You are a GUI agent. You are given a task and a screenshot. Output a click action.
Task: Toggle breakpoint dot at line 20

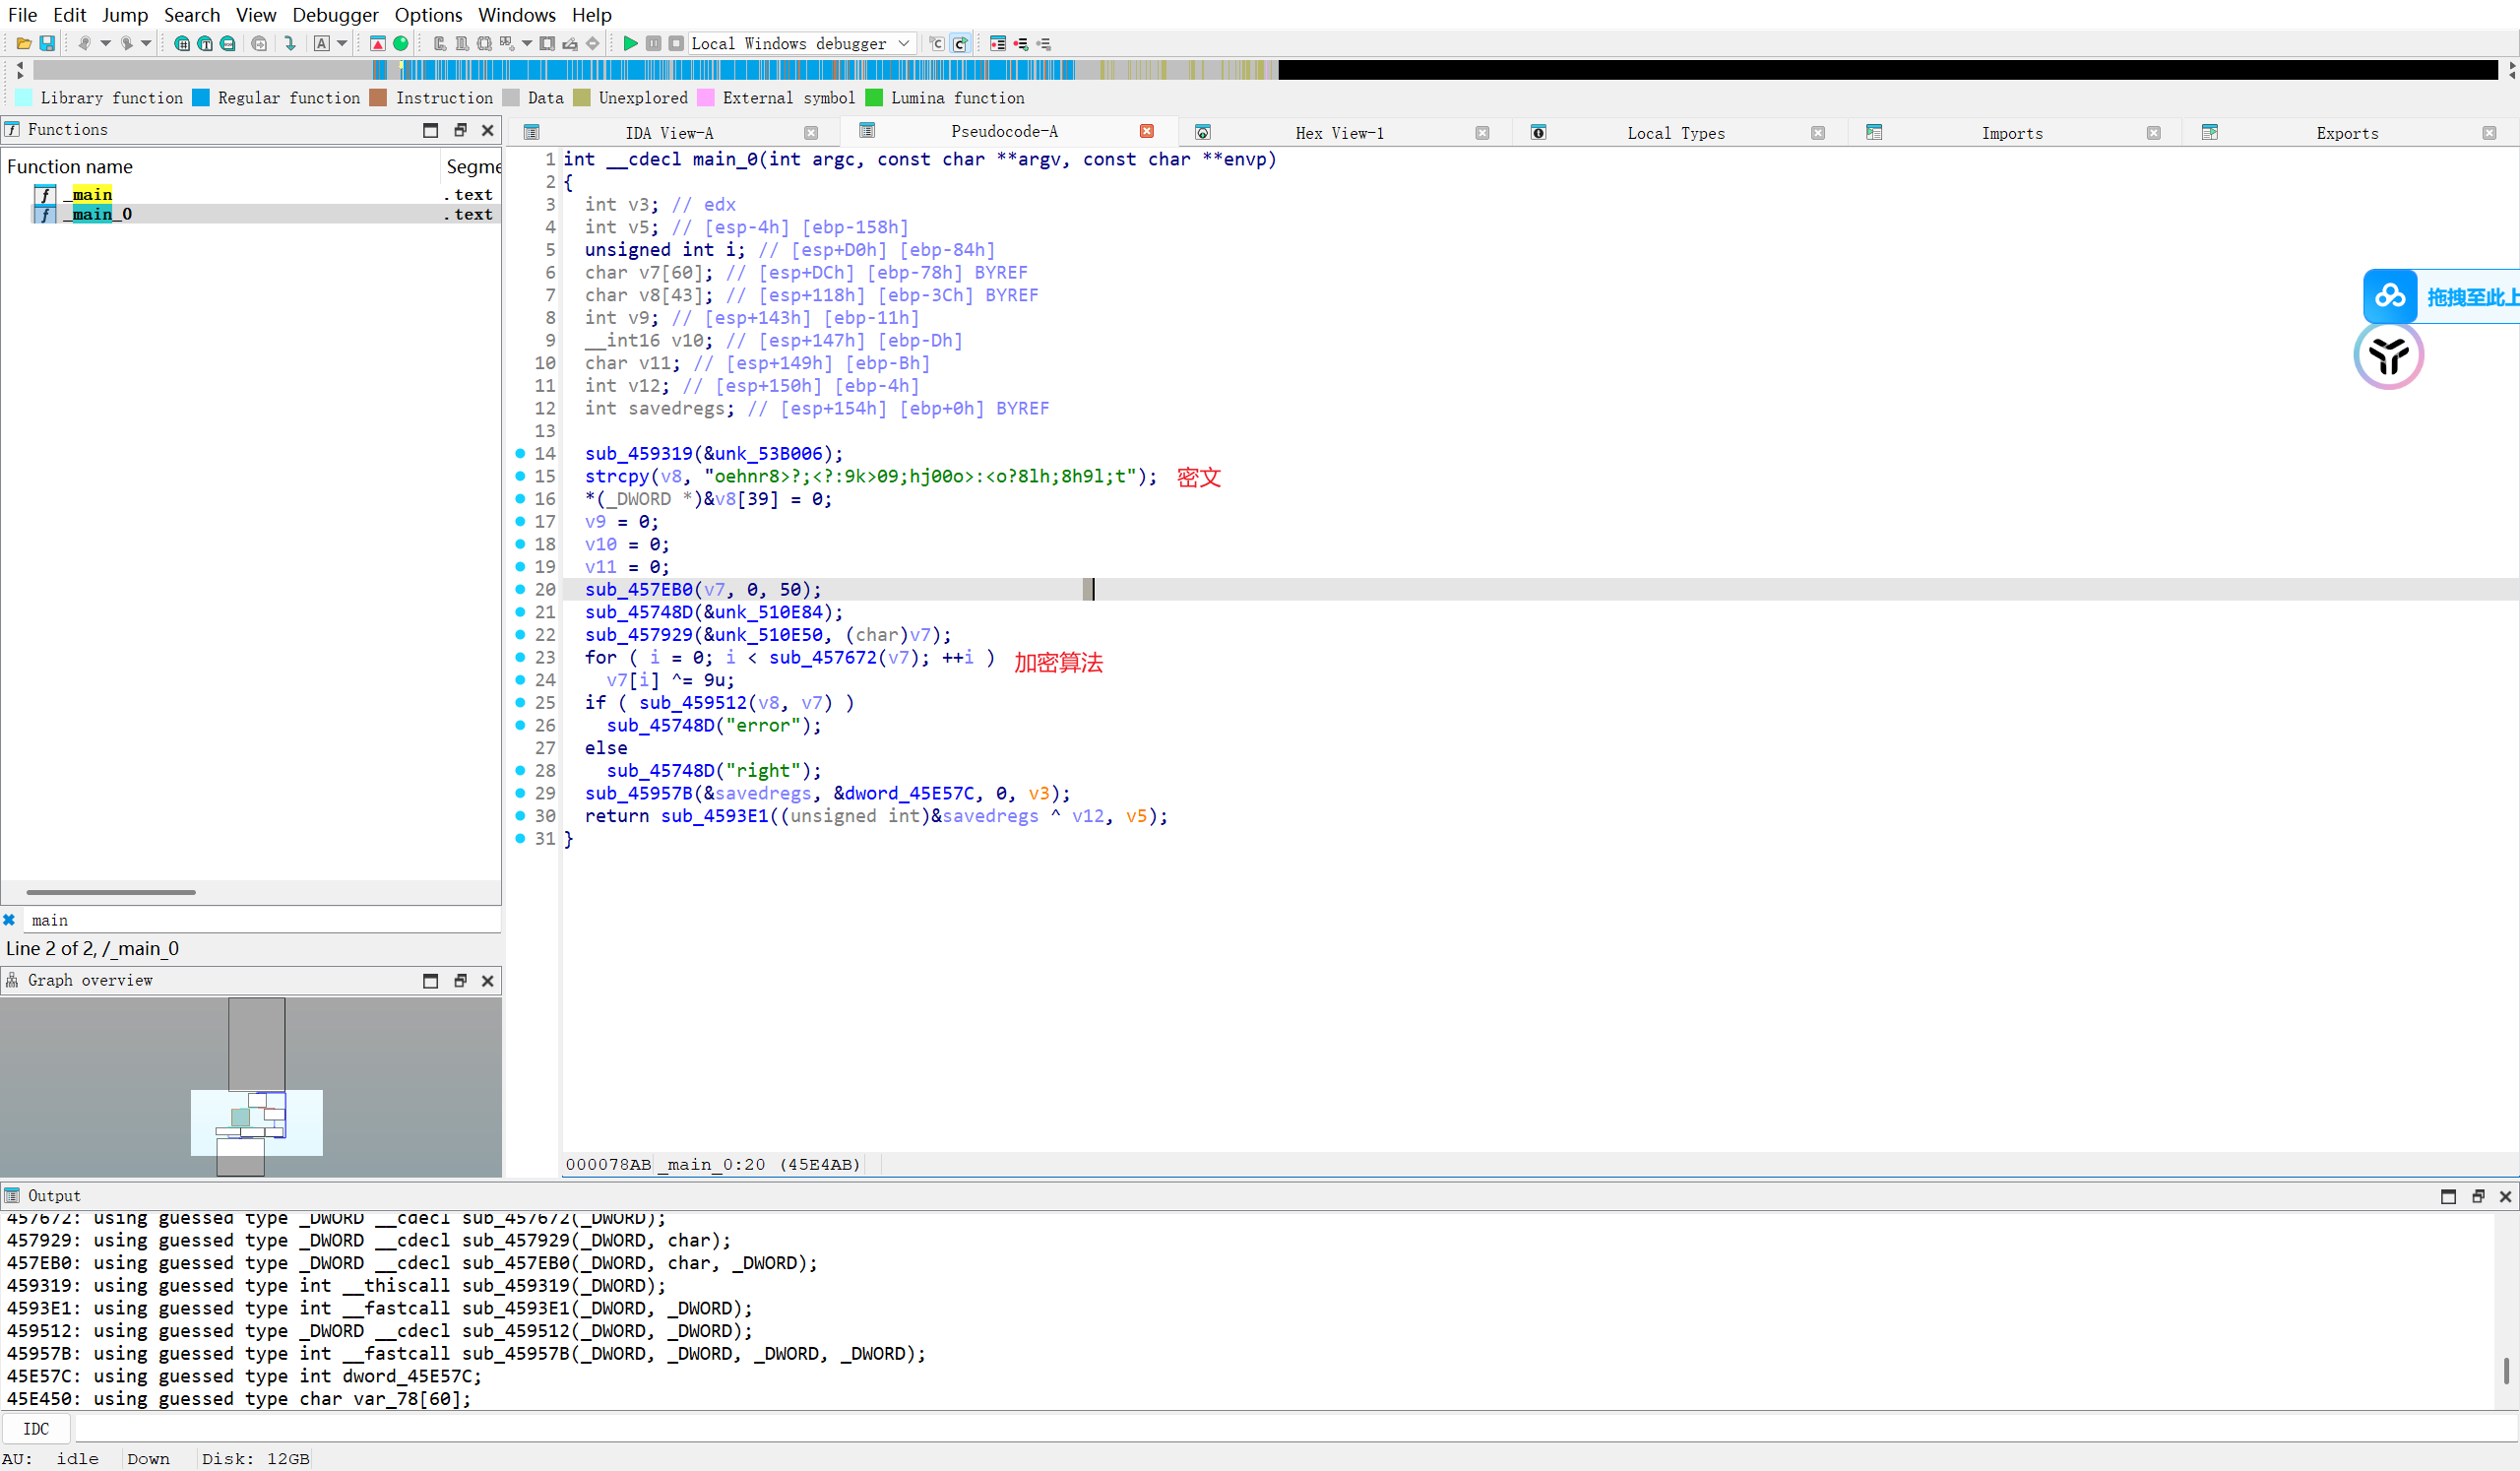(520, 589)
